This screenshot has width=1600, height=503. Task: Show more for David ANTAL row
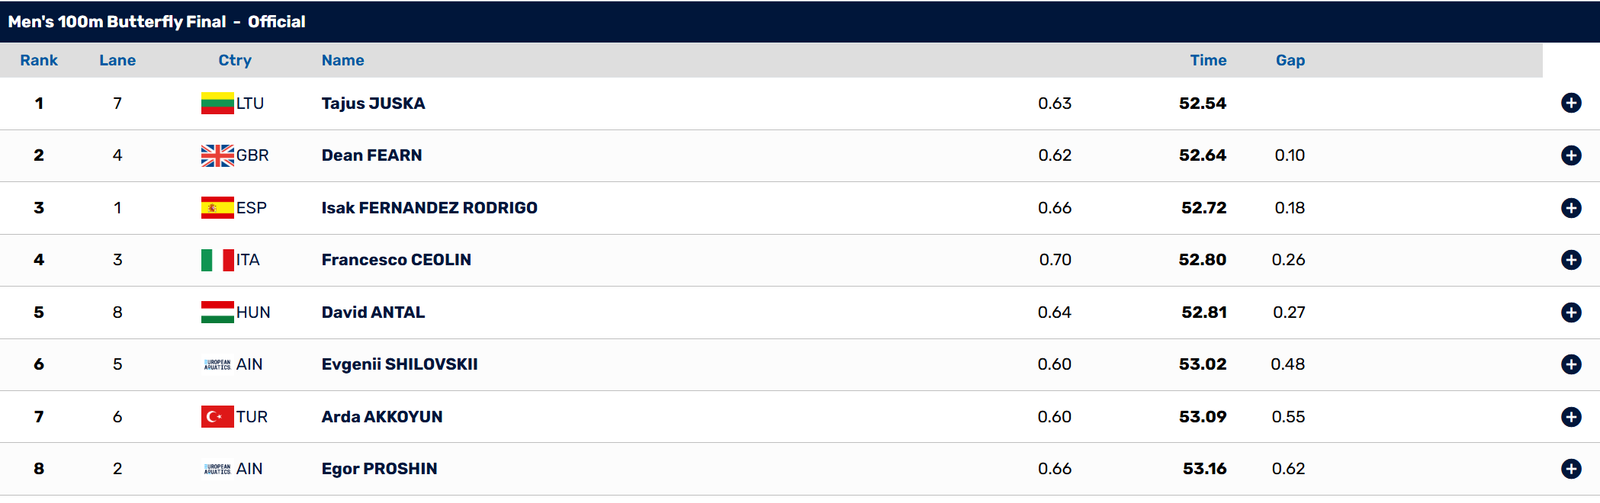tap(1571, 312)
